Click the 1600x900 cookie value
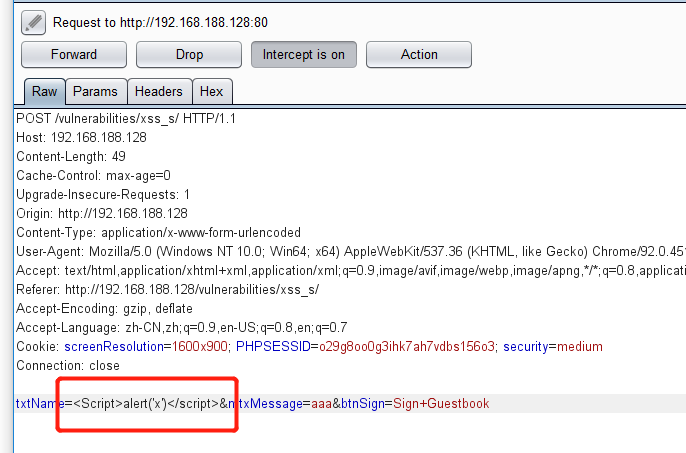Viewport: 686px width, 453px height. point(200,347)
